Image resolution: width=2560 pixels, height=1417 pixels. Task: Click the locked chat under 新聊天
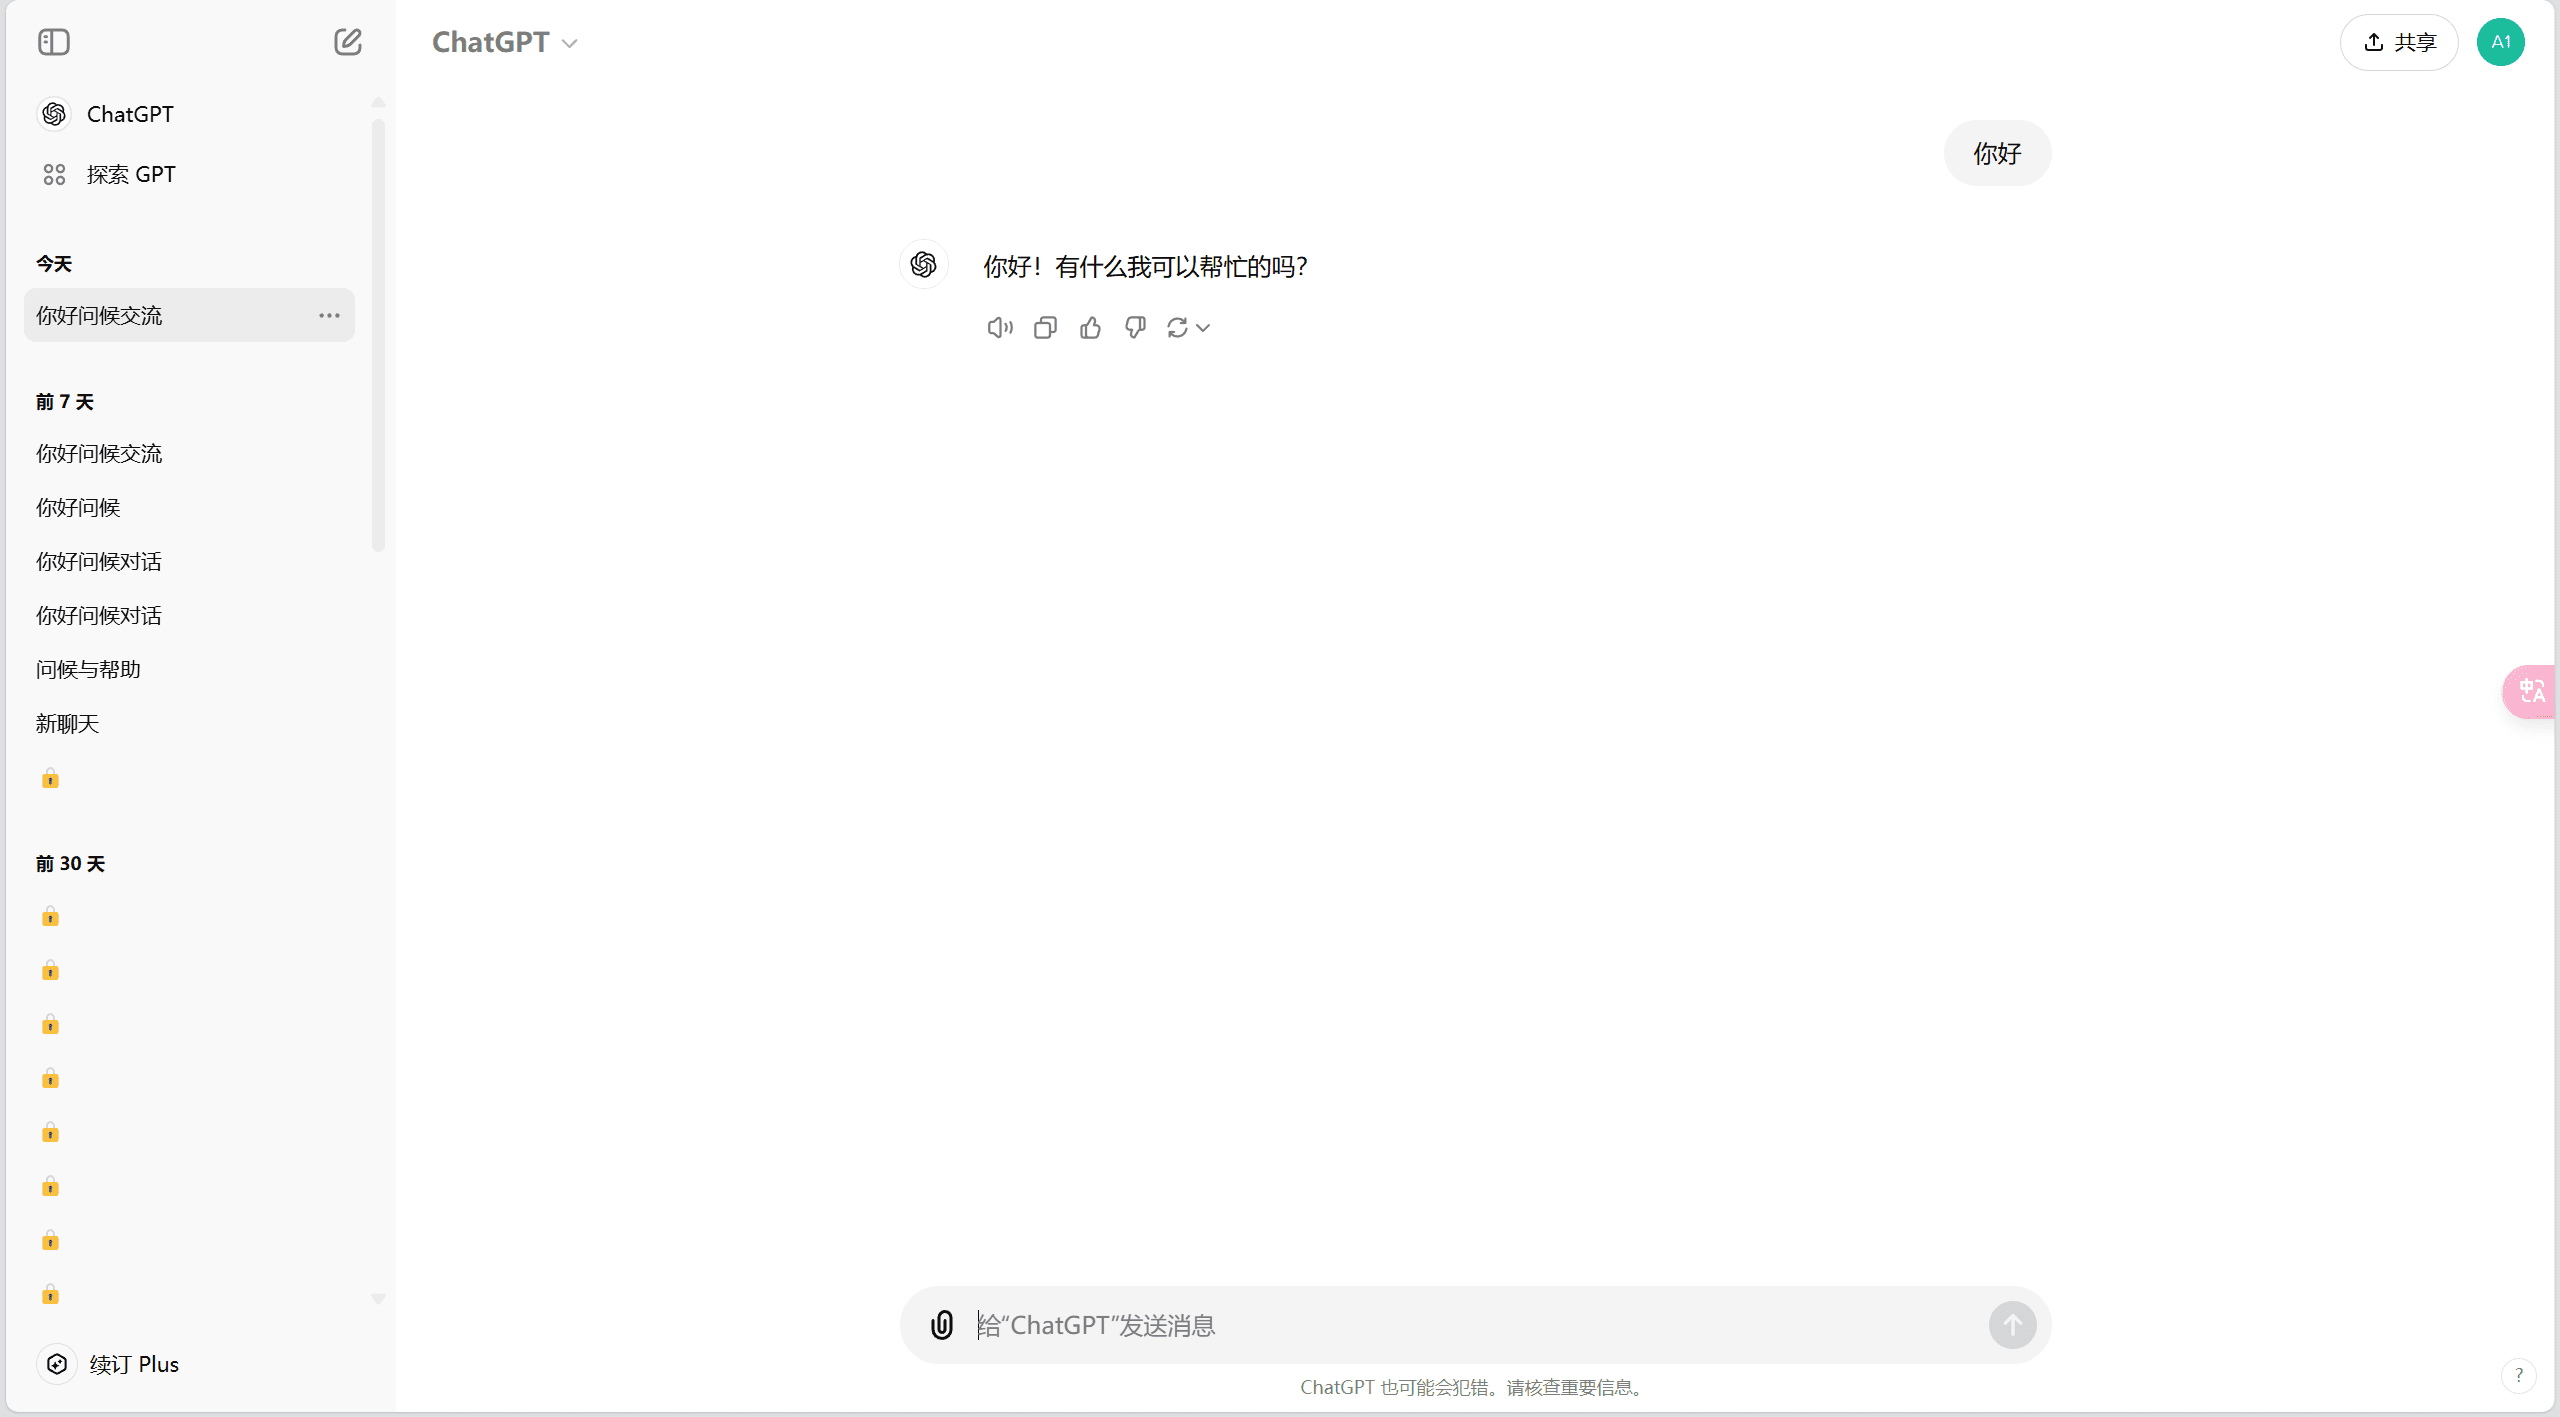pos(50,778)
